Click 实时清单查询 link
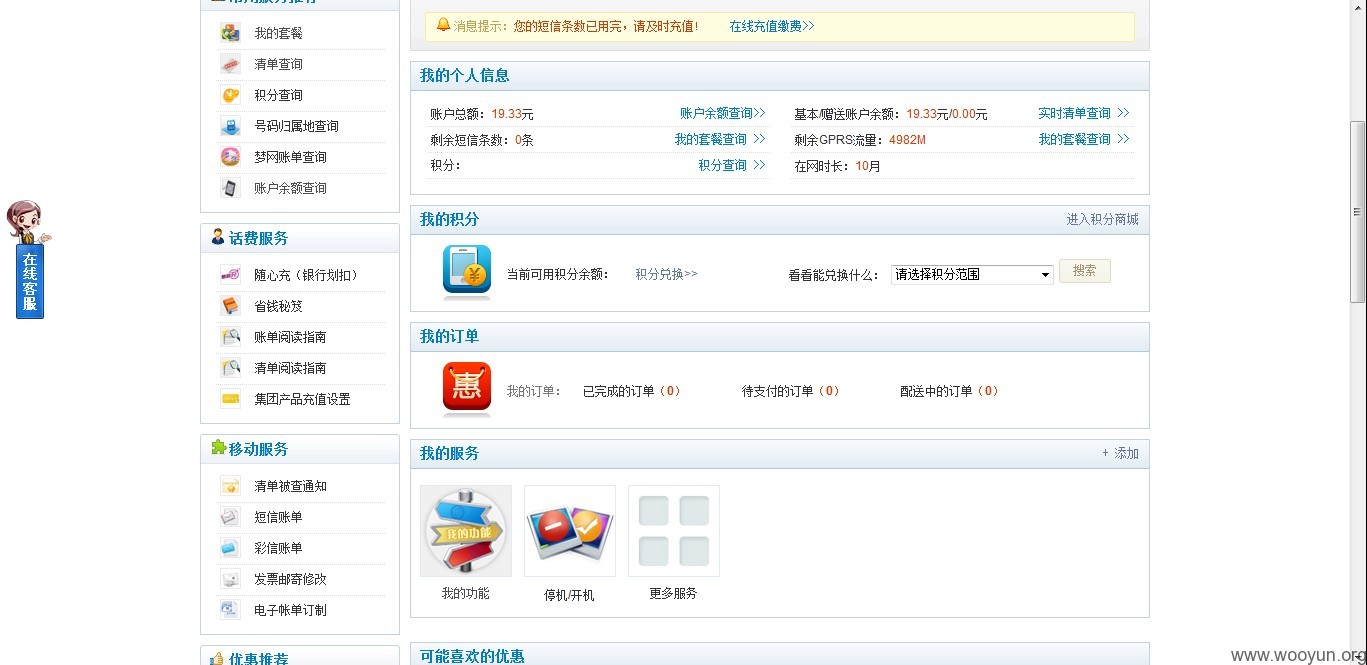The width and height of the screenshot is (1367, 665). coord(1083,113)
